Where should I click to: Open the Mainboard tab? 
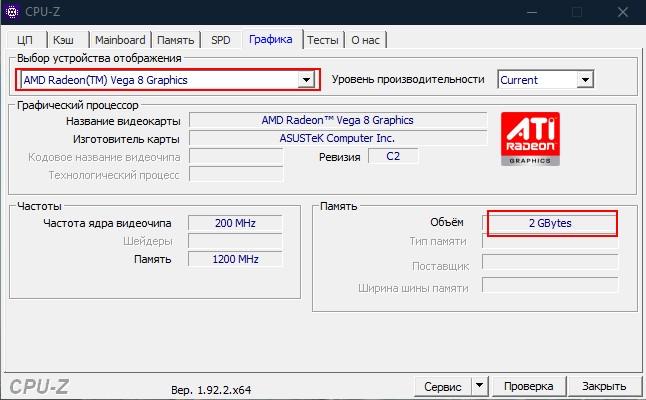(120, 40)
